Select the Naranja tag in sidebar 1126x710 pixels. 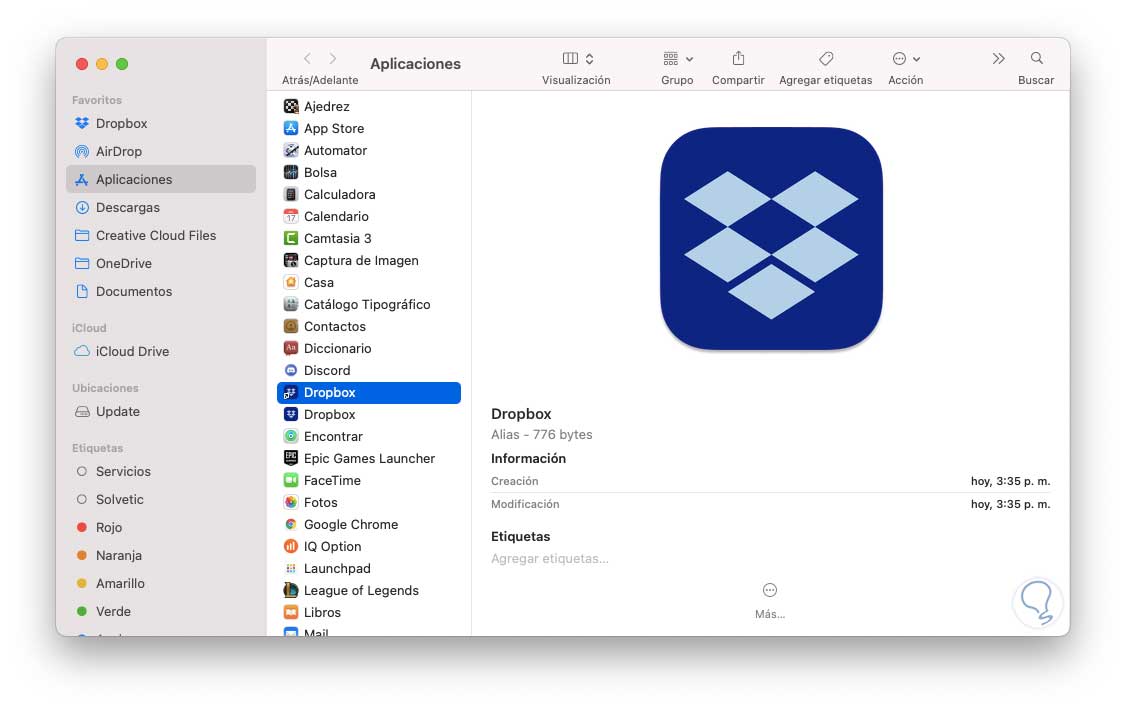point(109,556)
